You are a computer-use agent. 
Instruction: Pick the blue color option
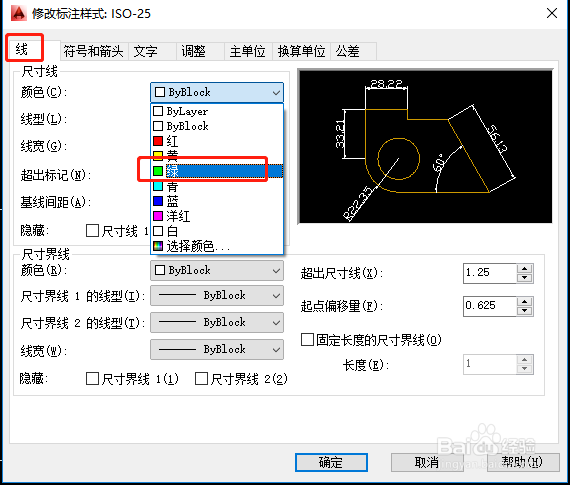coord(217,201)
